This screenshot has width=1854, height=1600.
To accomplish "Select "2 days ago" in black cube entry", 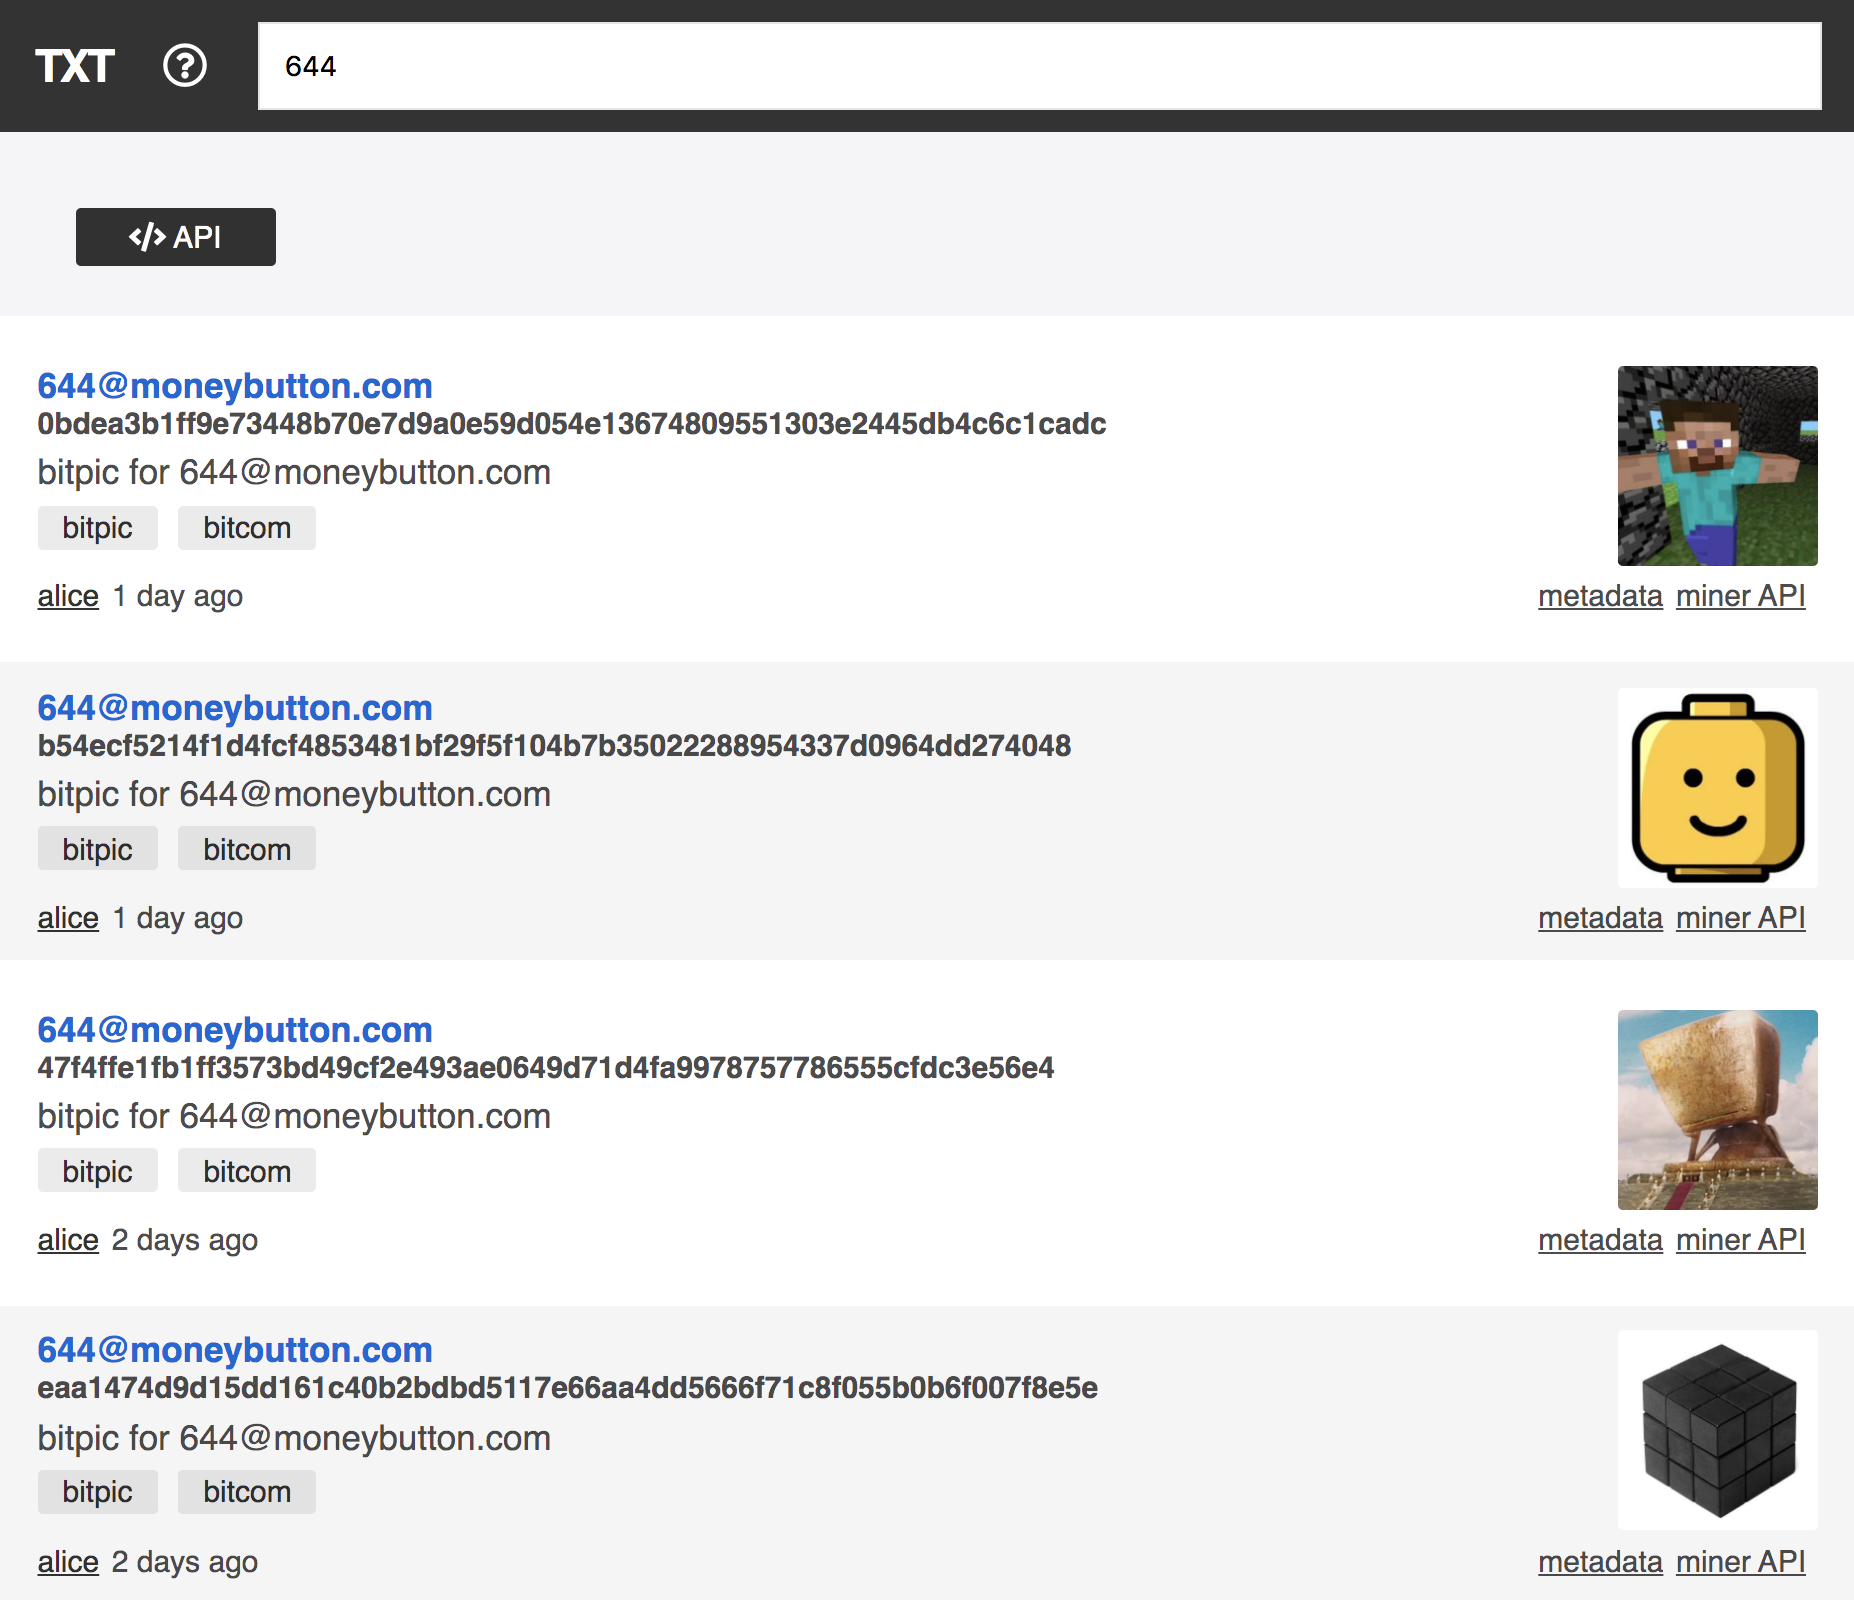I will (185, 1562).
